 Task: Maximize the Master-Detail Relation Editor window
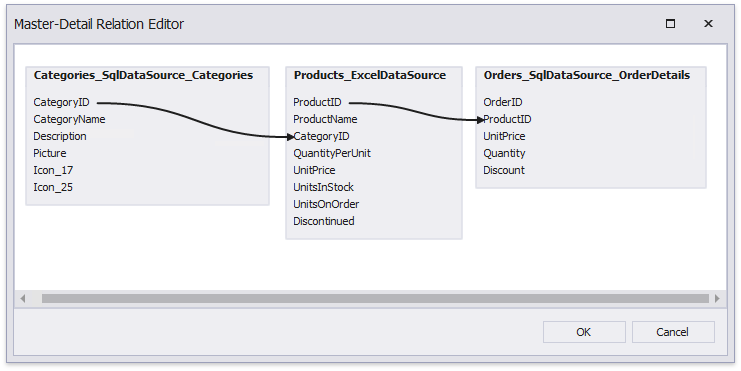click(670, 24)
